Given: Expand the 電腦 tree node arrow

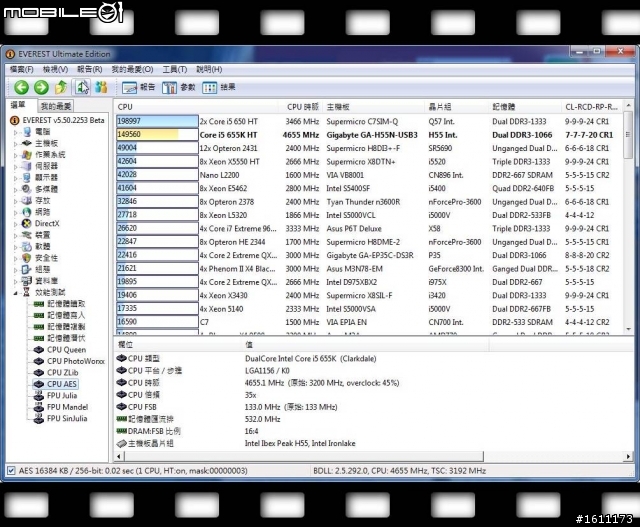Looking at the screenshot, I should [16, 132].
